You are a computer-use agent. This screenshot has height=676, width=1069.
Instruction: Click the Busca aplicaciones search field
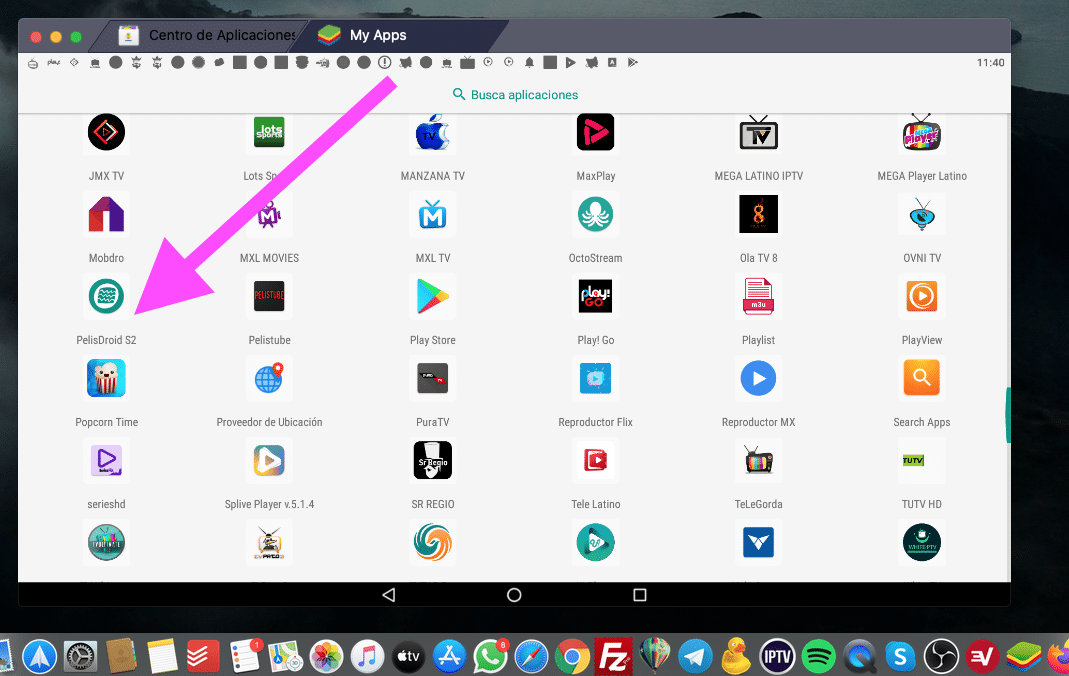click(514, 94)
